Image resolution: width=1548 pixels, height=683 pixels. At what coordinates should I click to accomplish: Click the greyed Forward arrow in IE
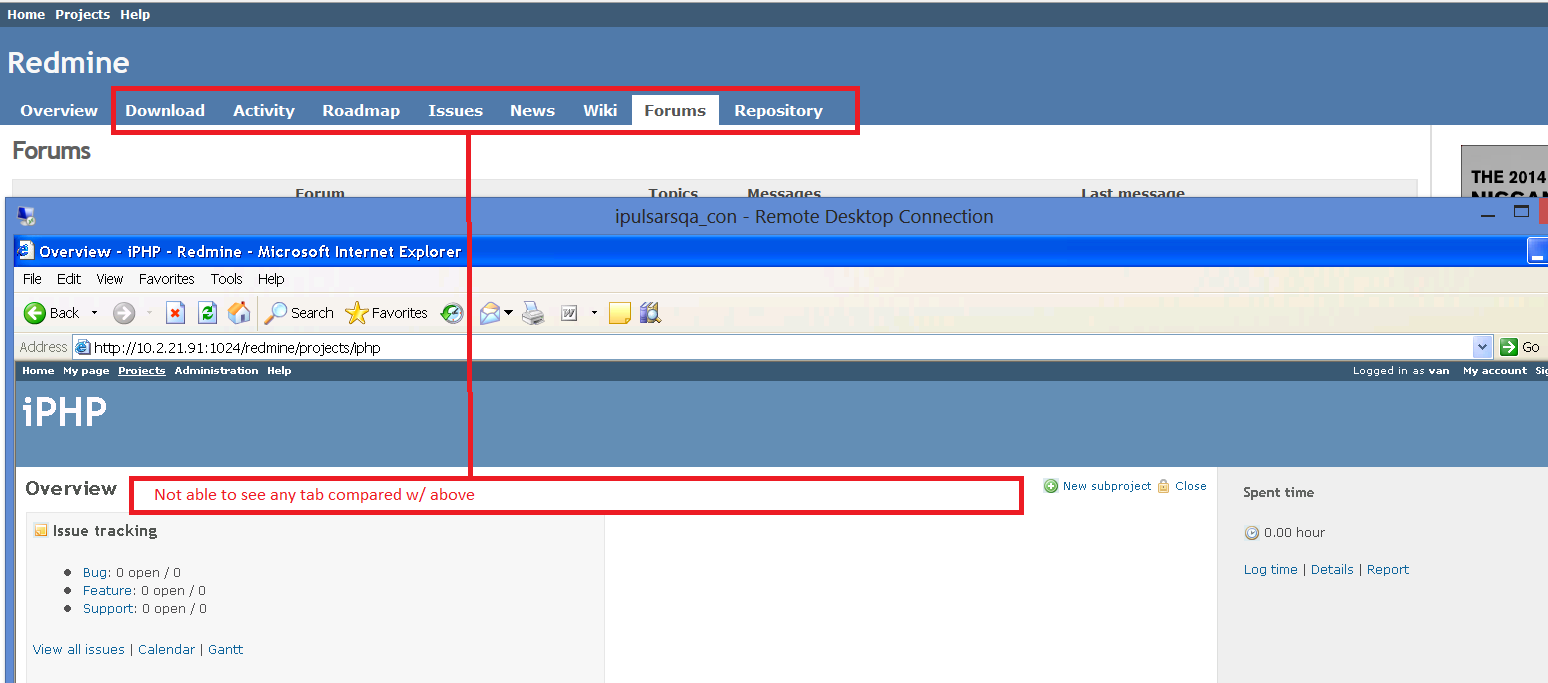(124, 313)
